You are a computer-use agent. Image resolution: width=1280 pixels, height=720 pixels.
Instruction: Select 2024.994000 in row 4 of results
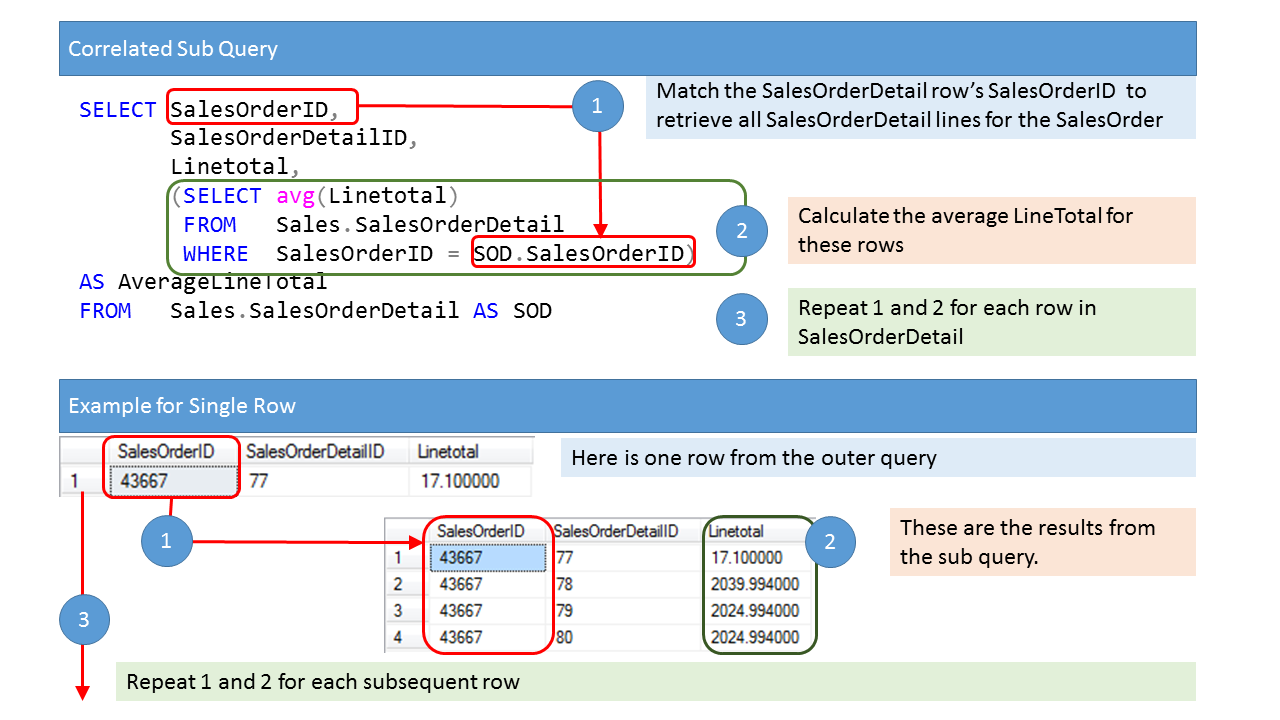758,636
